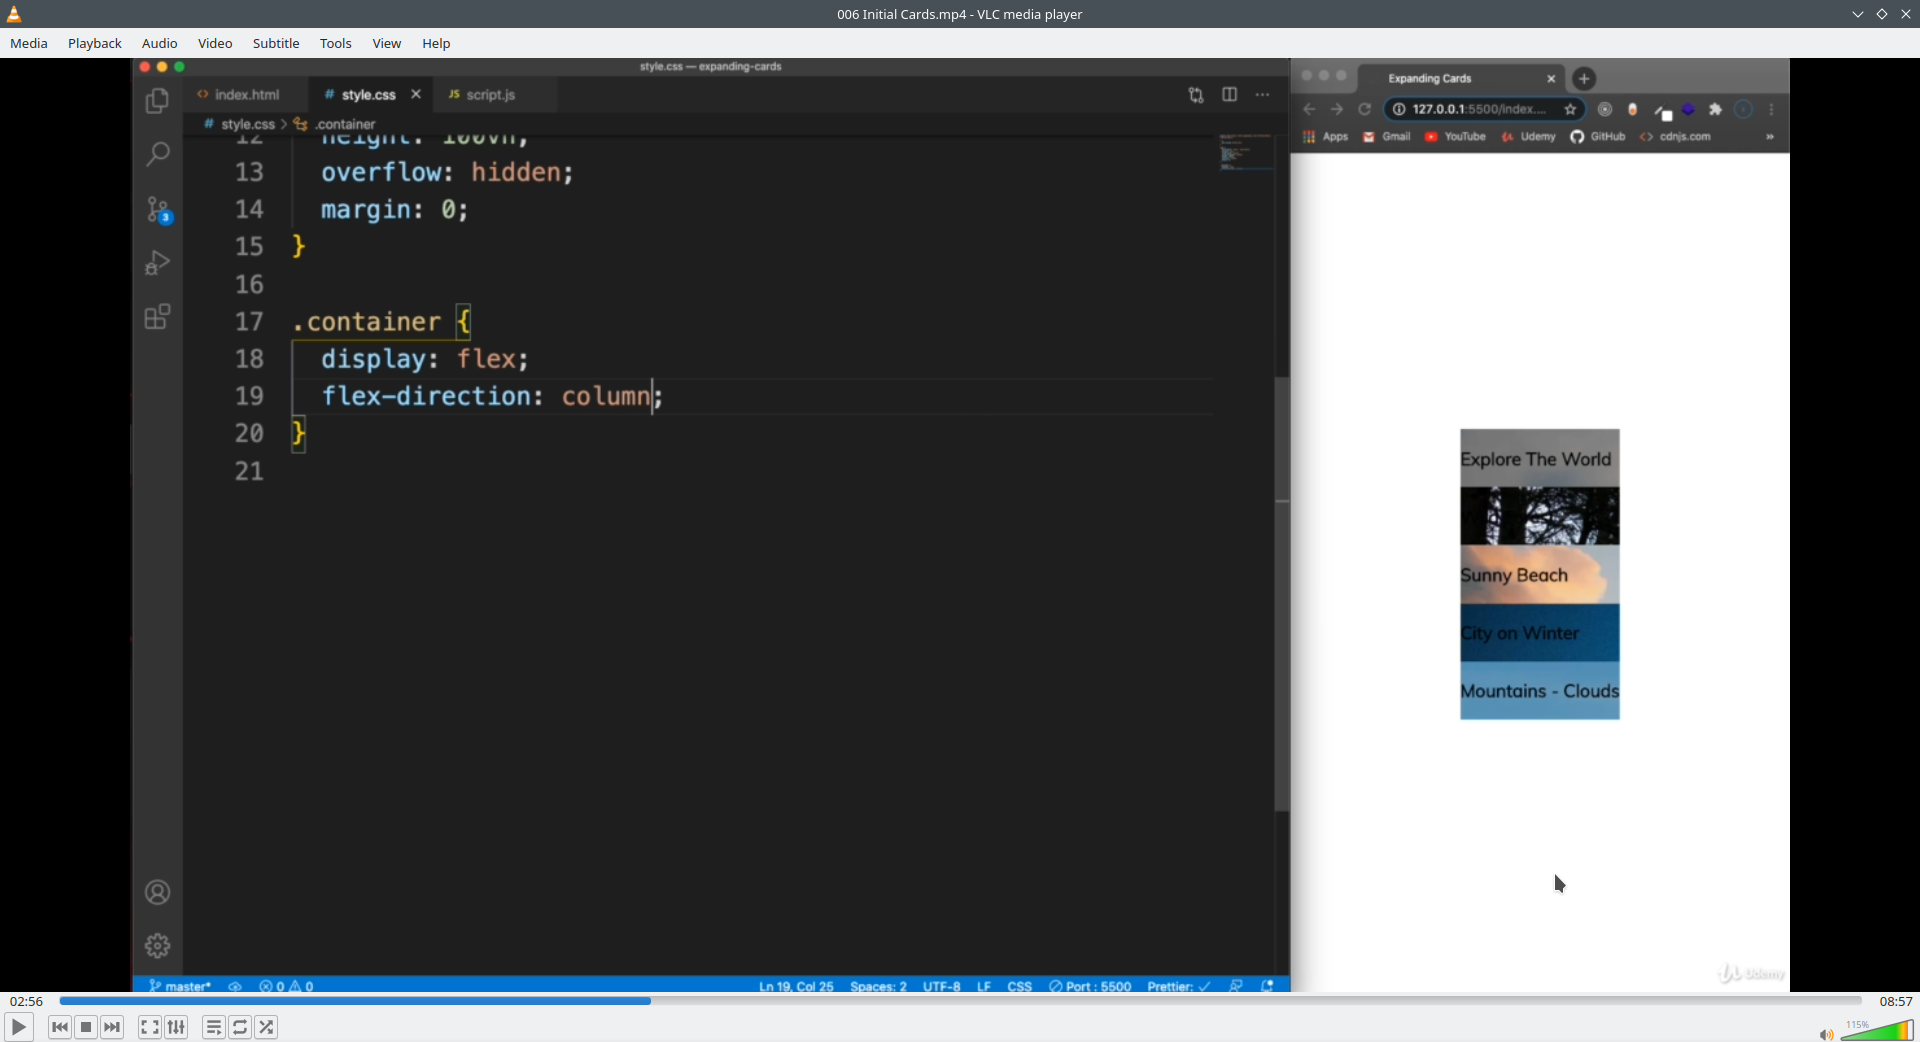
Task: Open the Source Control icon with badge
Action: tap(158, 209)
